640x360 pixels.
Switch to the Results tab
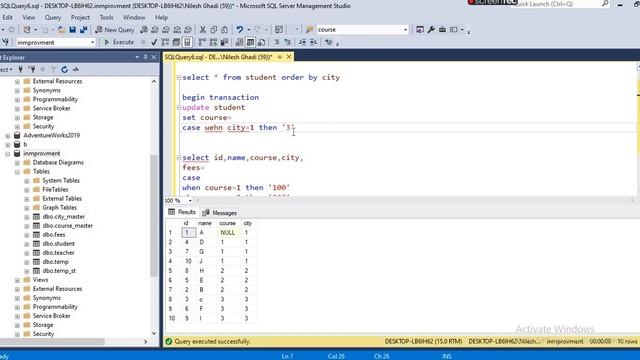tap(182, 212)
